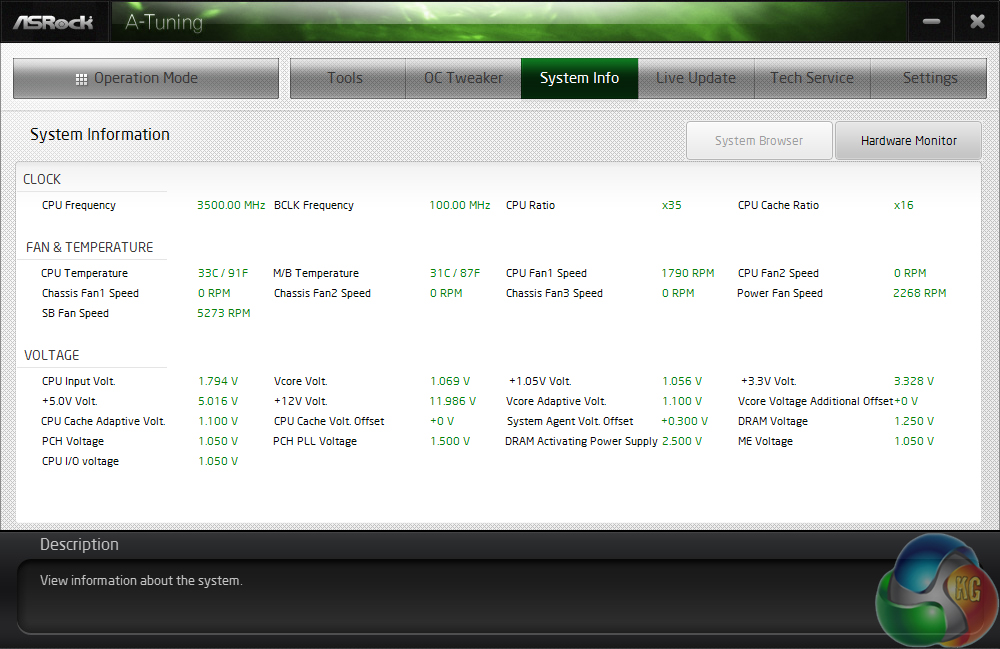Select the System Info tab

click(x=580, y=78)
